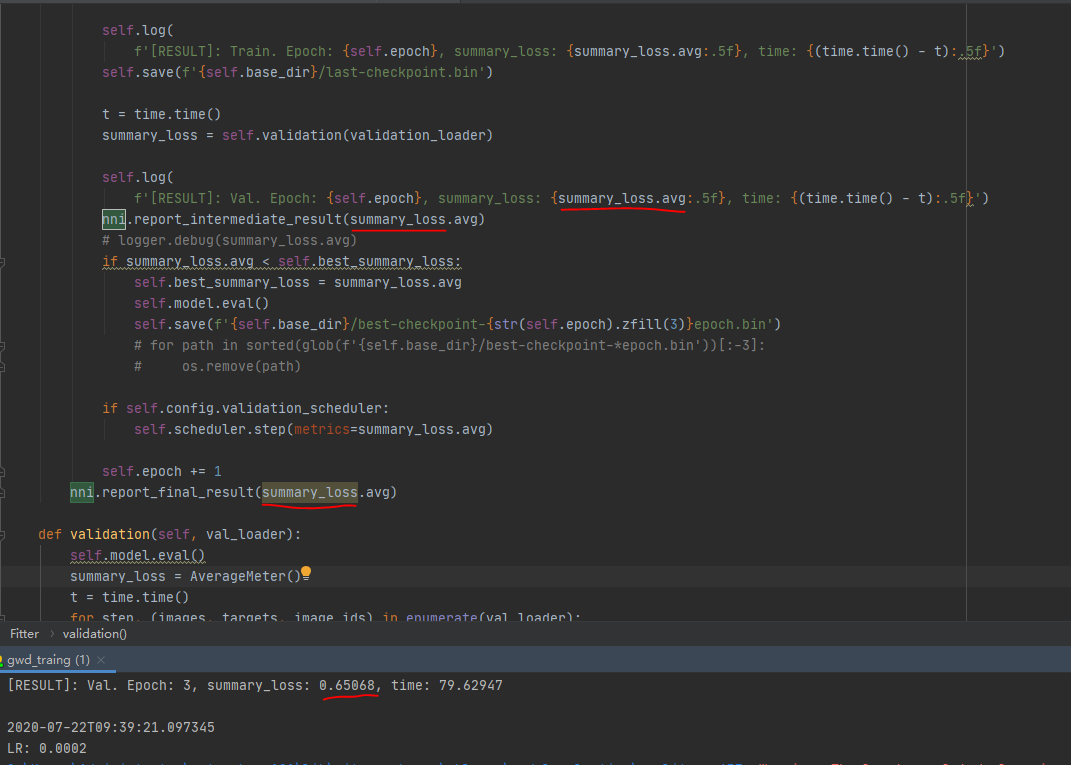The height and width of the screenshot is (765, 1071).
Task: Click highlighted 'summary_loss' in report_final_result call
Action: pos(309,492)
